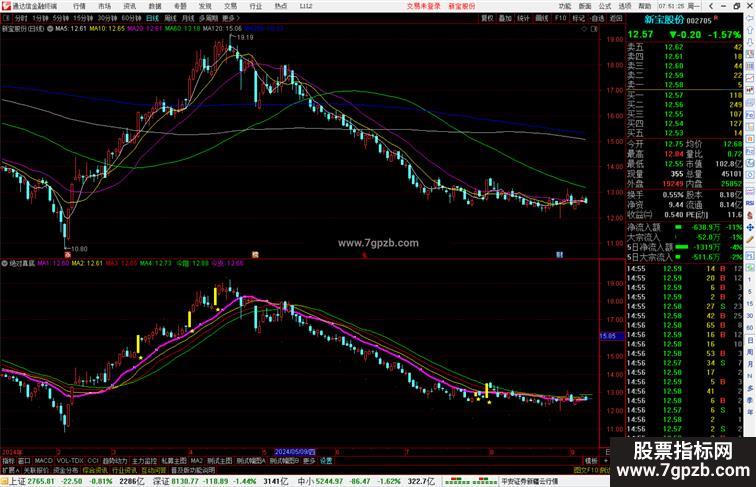Screen dimensions: 756x487
Task: Switch to 5分钟 chart period
Action: (61, 18)
